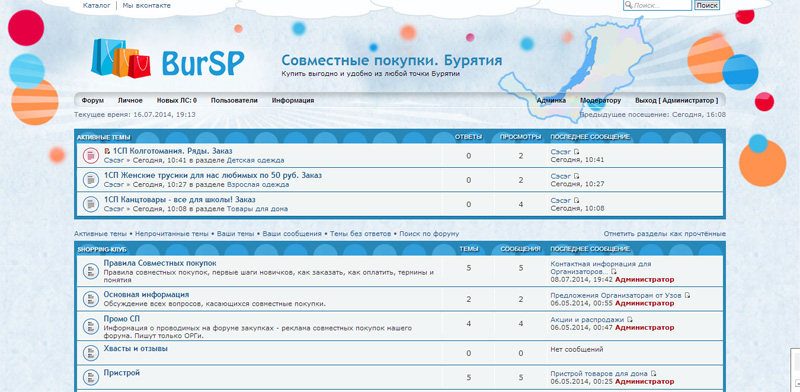Open the Мы вконтакте link
Image resolution: width=800 pixels, height=392 pixels.
[147, 6]
